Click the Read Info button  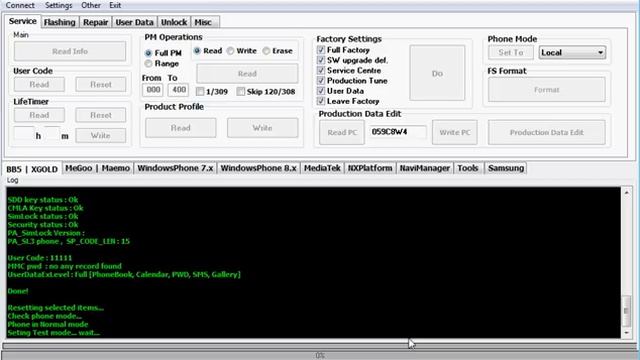pos(70,51)
